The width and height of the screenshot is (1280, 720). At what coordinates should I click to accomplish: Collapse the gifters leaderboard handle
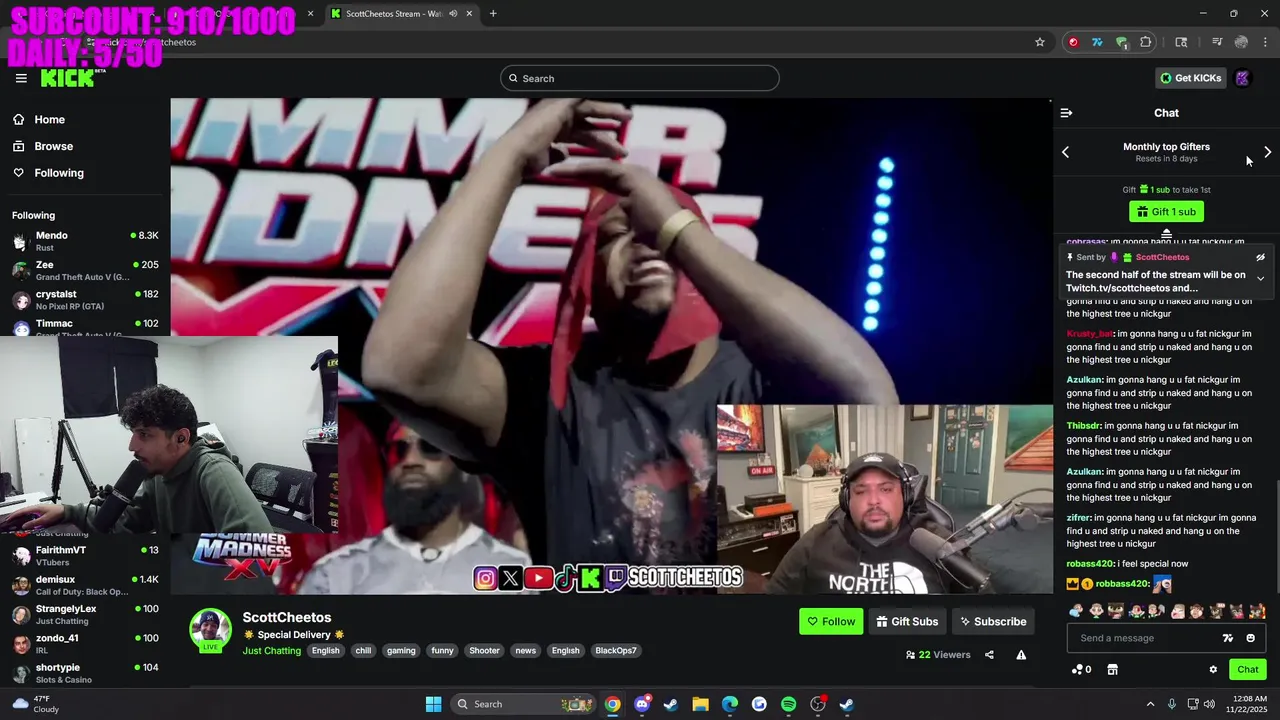[x=1166, y=234]
